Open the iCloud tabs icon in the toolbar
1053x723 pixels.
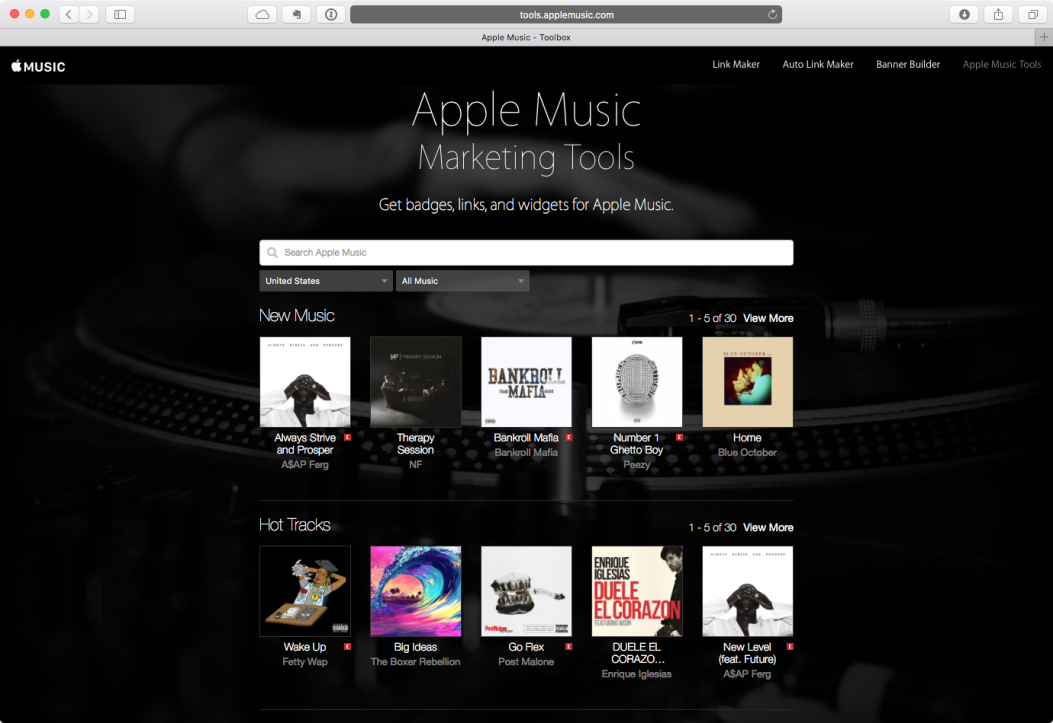[263, 14]
